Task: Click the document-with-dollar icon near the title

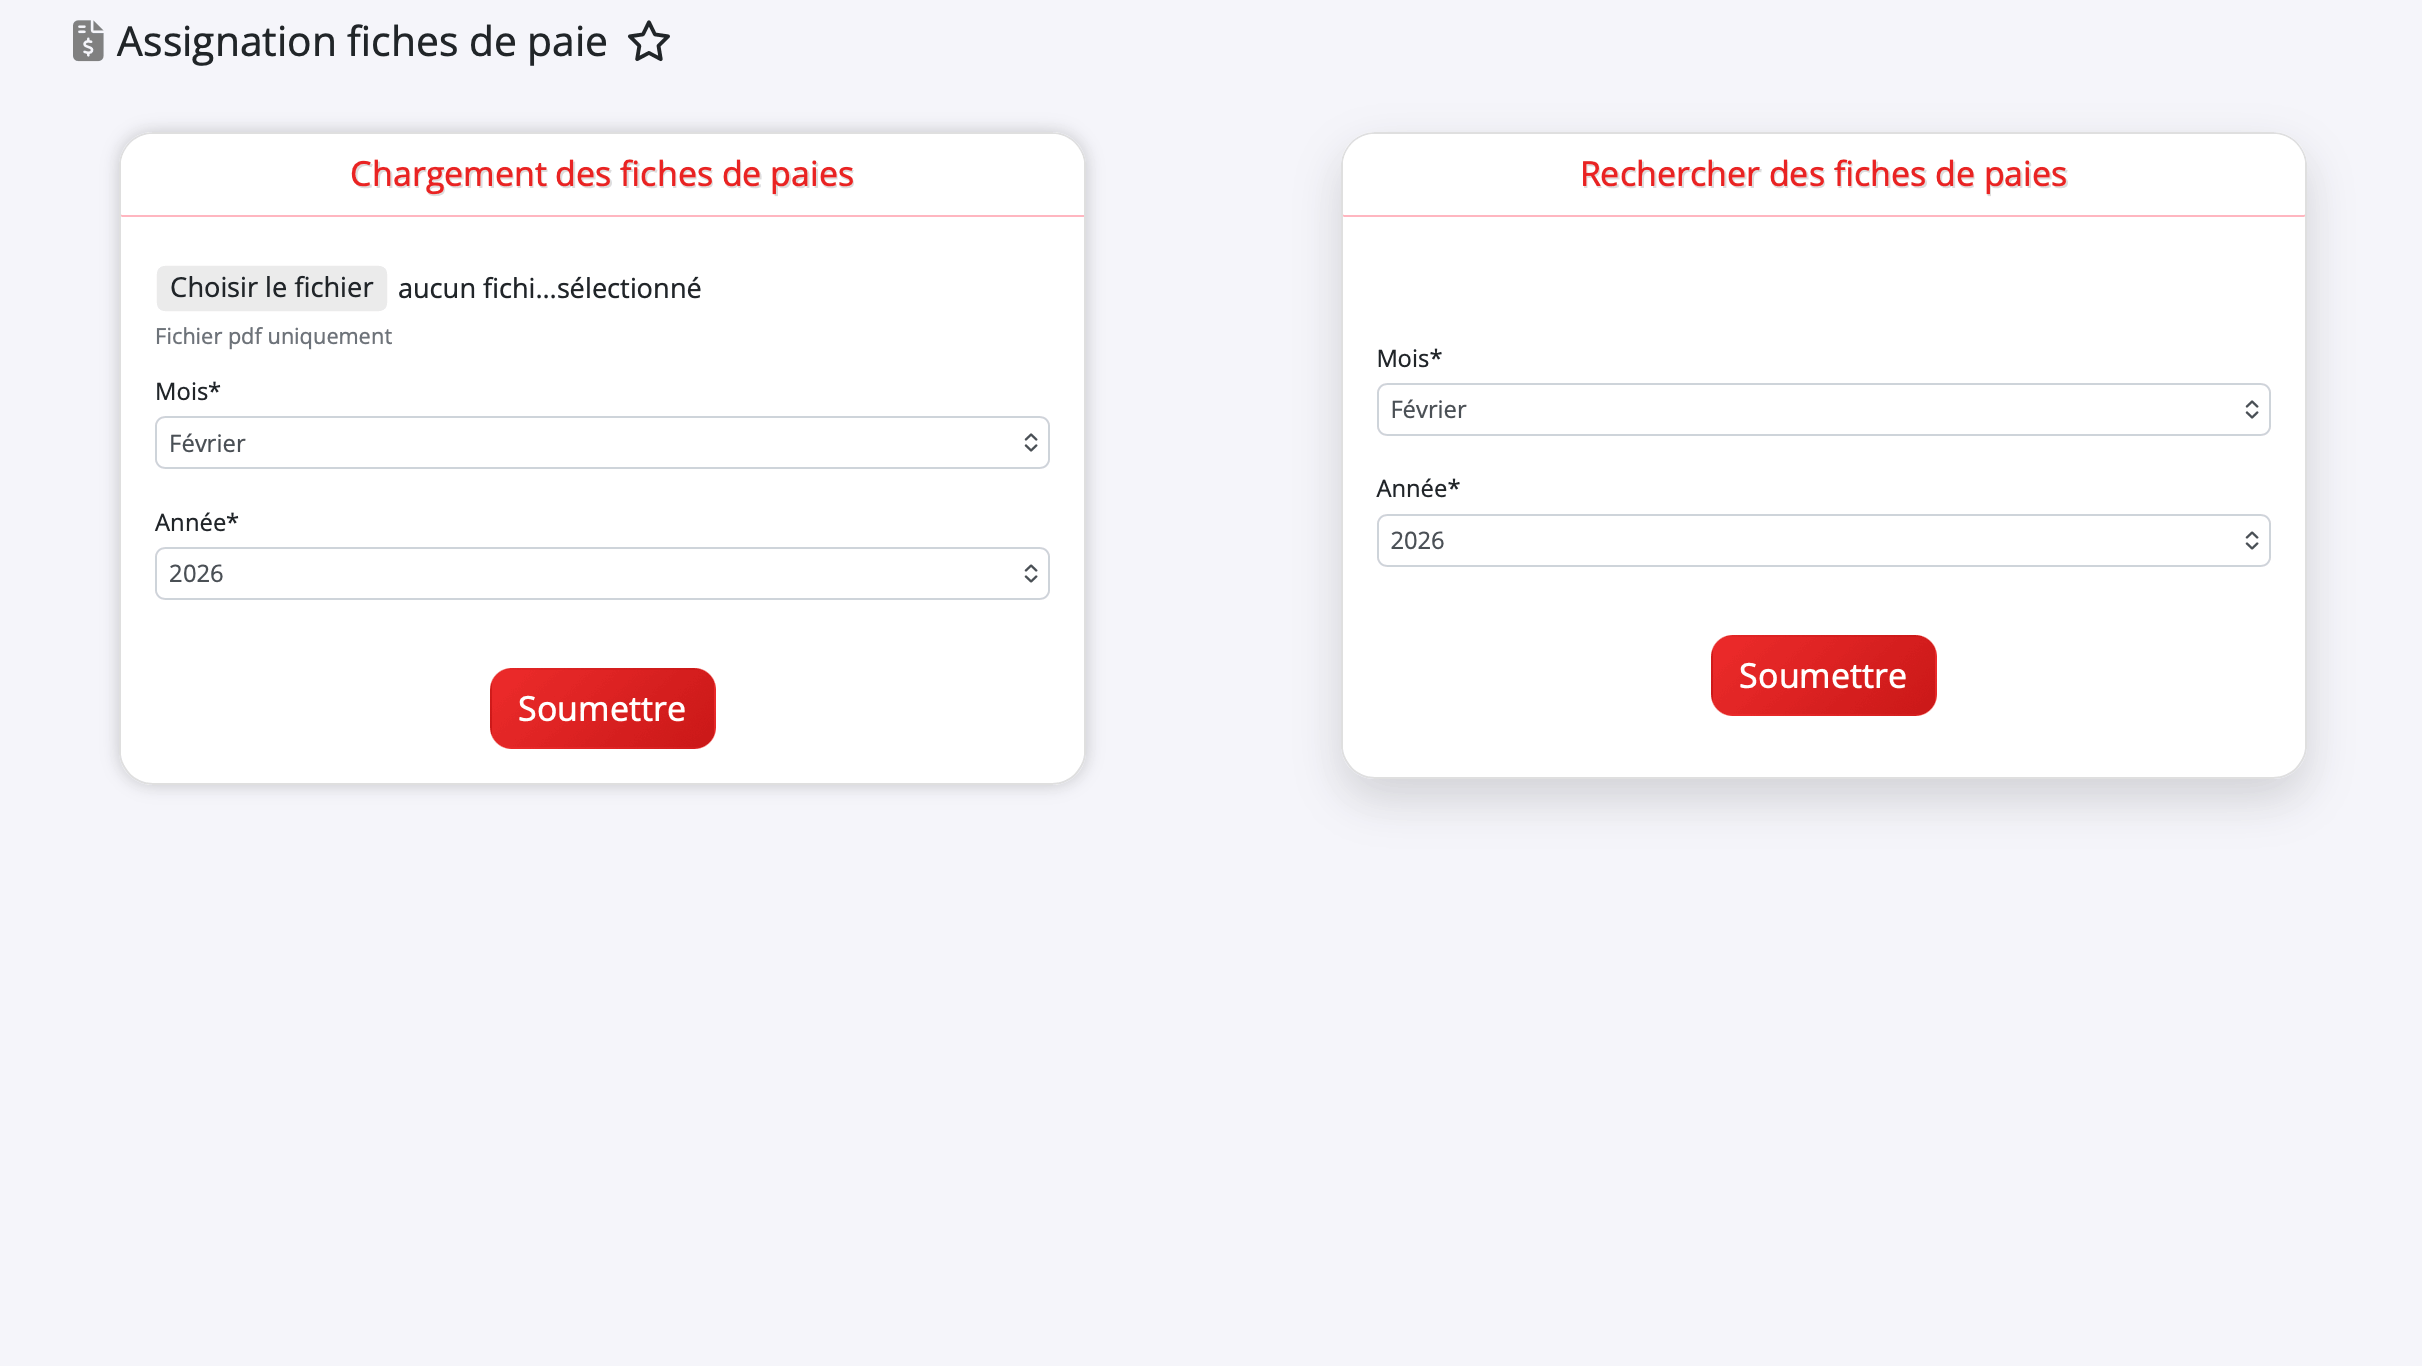Action: tap(86, 41)
